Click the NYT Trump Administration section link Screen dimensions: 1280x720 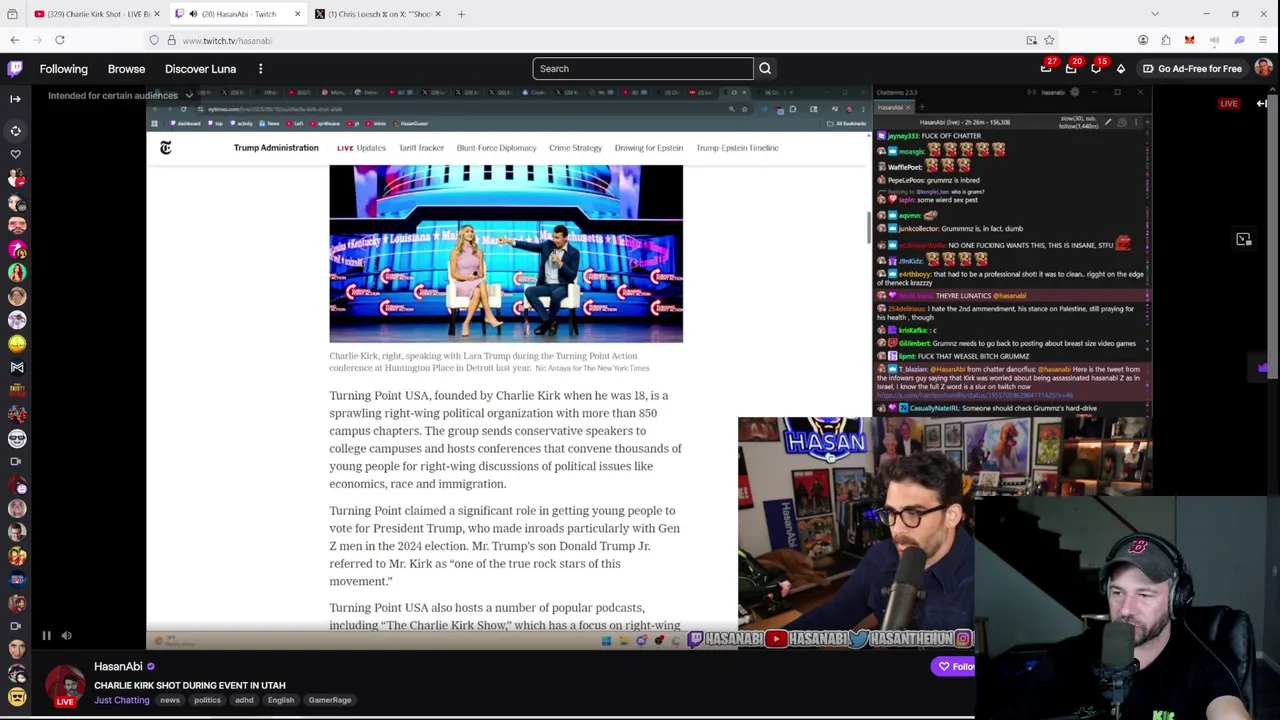(x=276, y=148)
